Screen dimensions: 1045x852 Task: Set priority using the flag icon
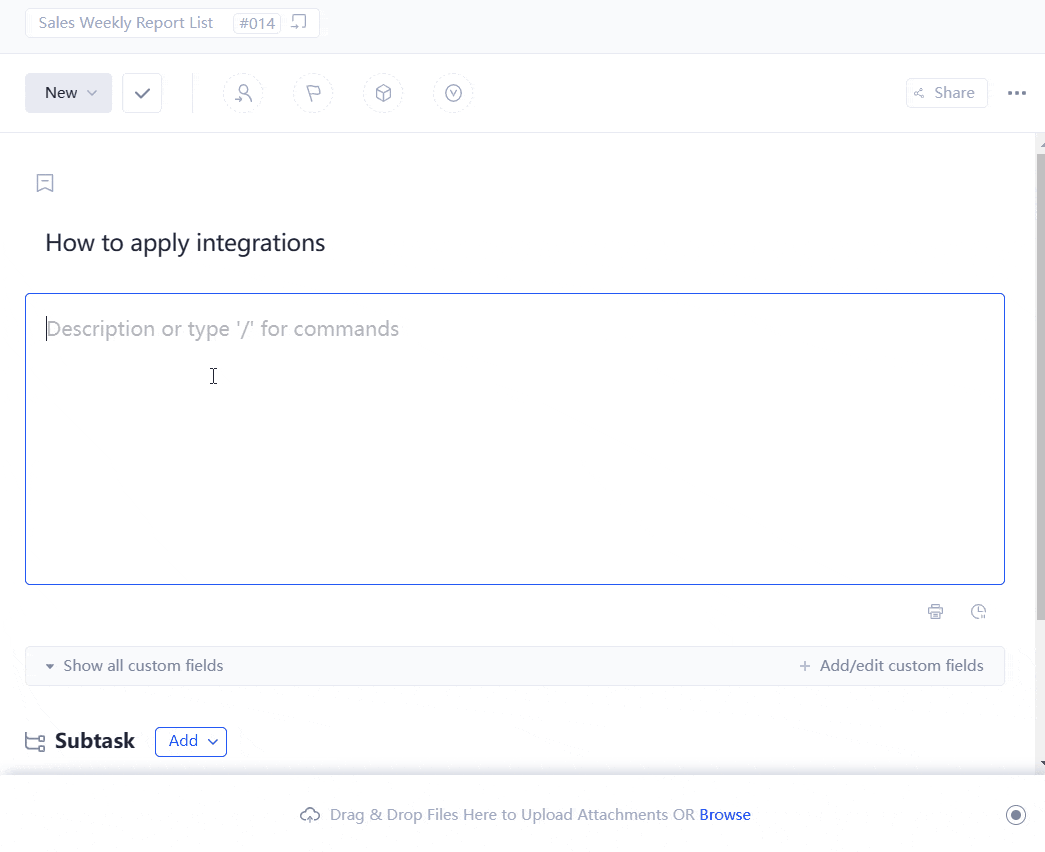coord(313,92)
